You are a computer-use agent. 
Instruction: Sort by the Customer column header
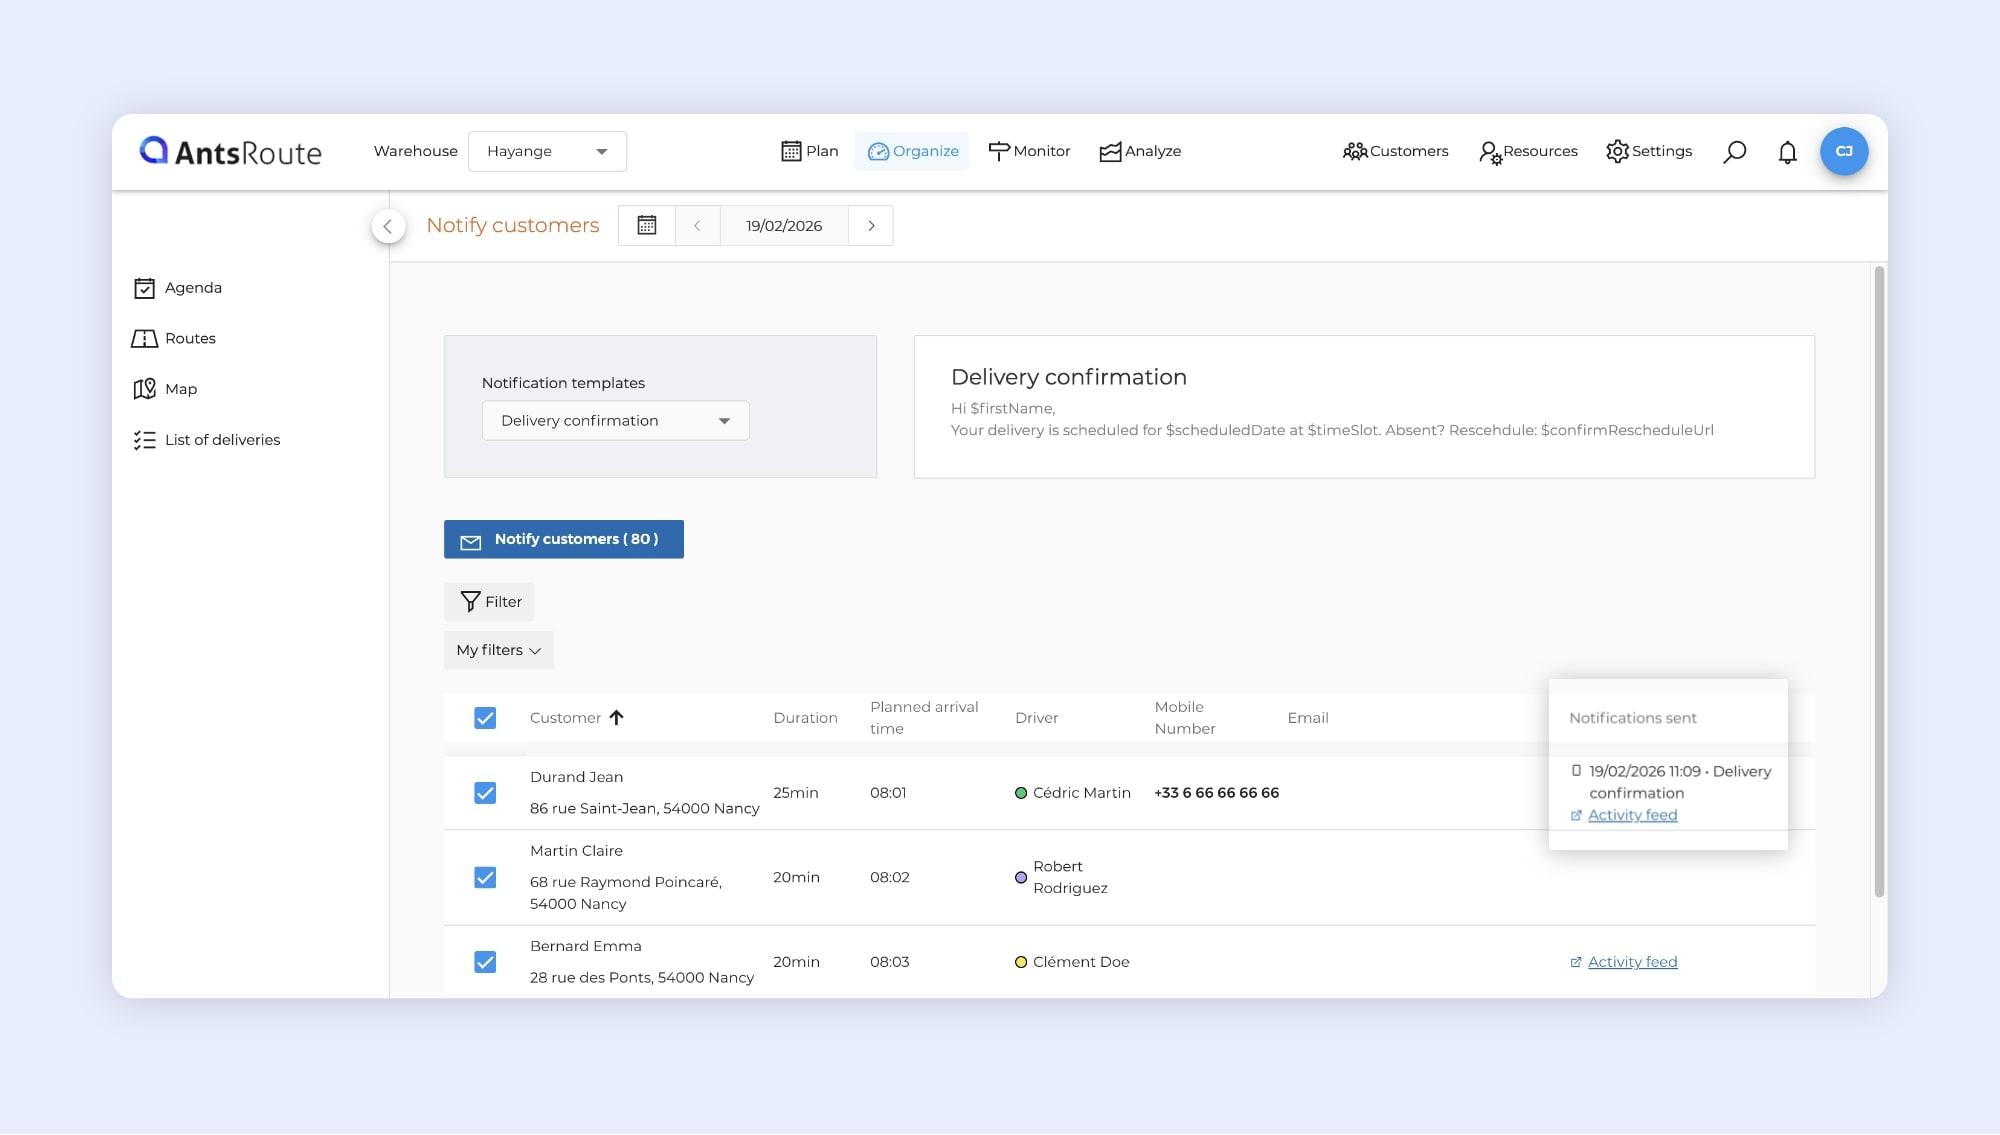(566, 718)
